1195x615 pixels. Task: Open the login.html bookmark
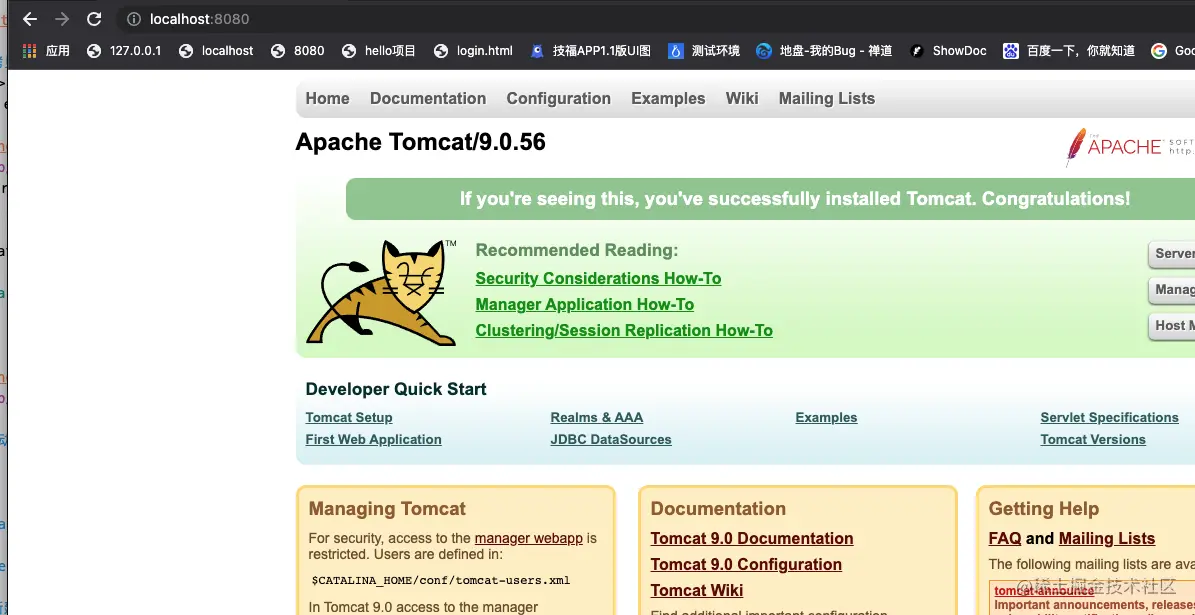click(x=473, y=51)
